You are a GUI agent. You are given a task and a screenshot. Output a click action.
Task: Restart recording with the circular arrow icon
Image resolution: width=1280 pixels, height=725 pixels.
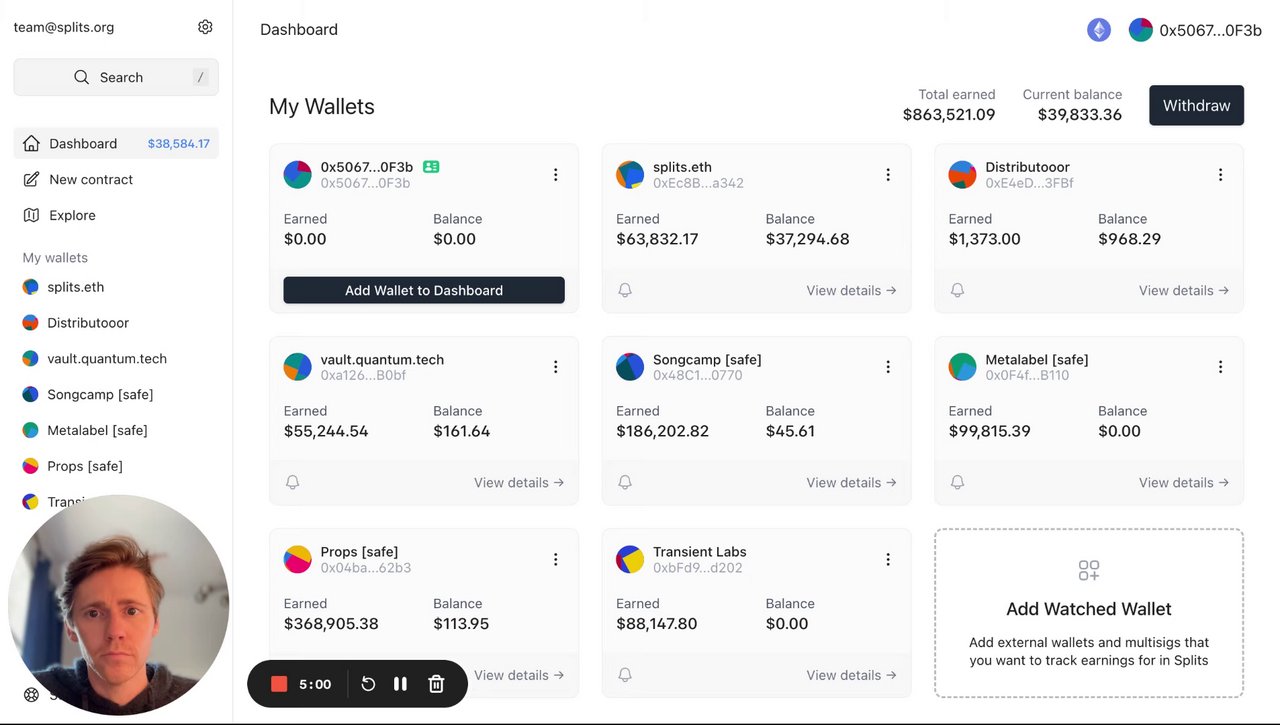tap(368, 684)
